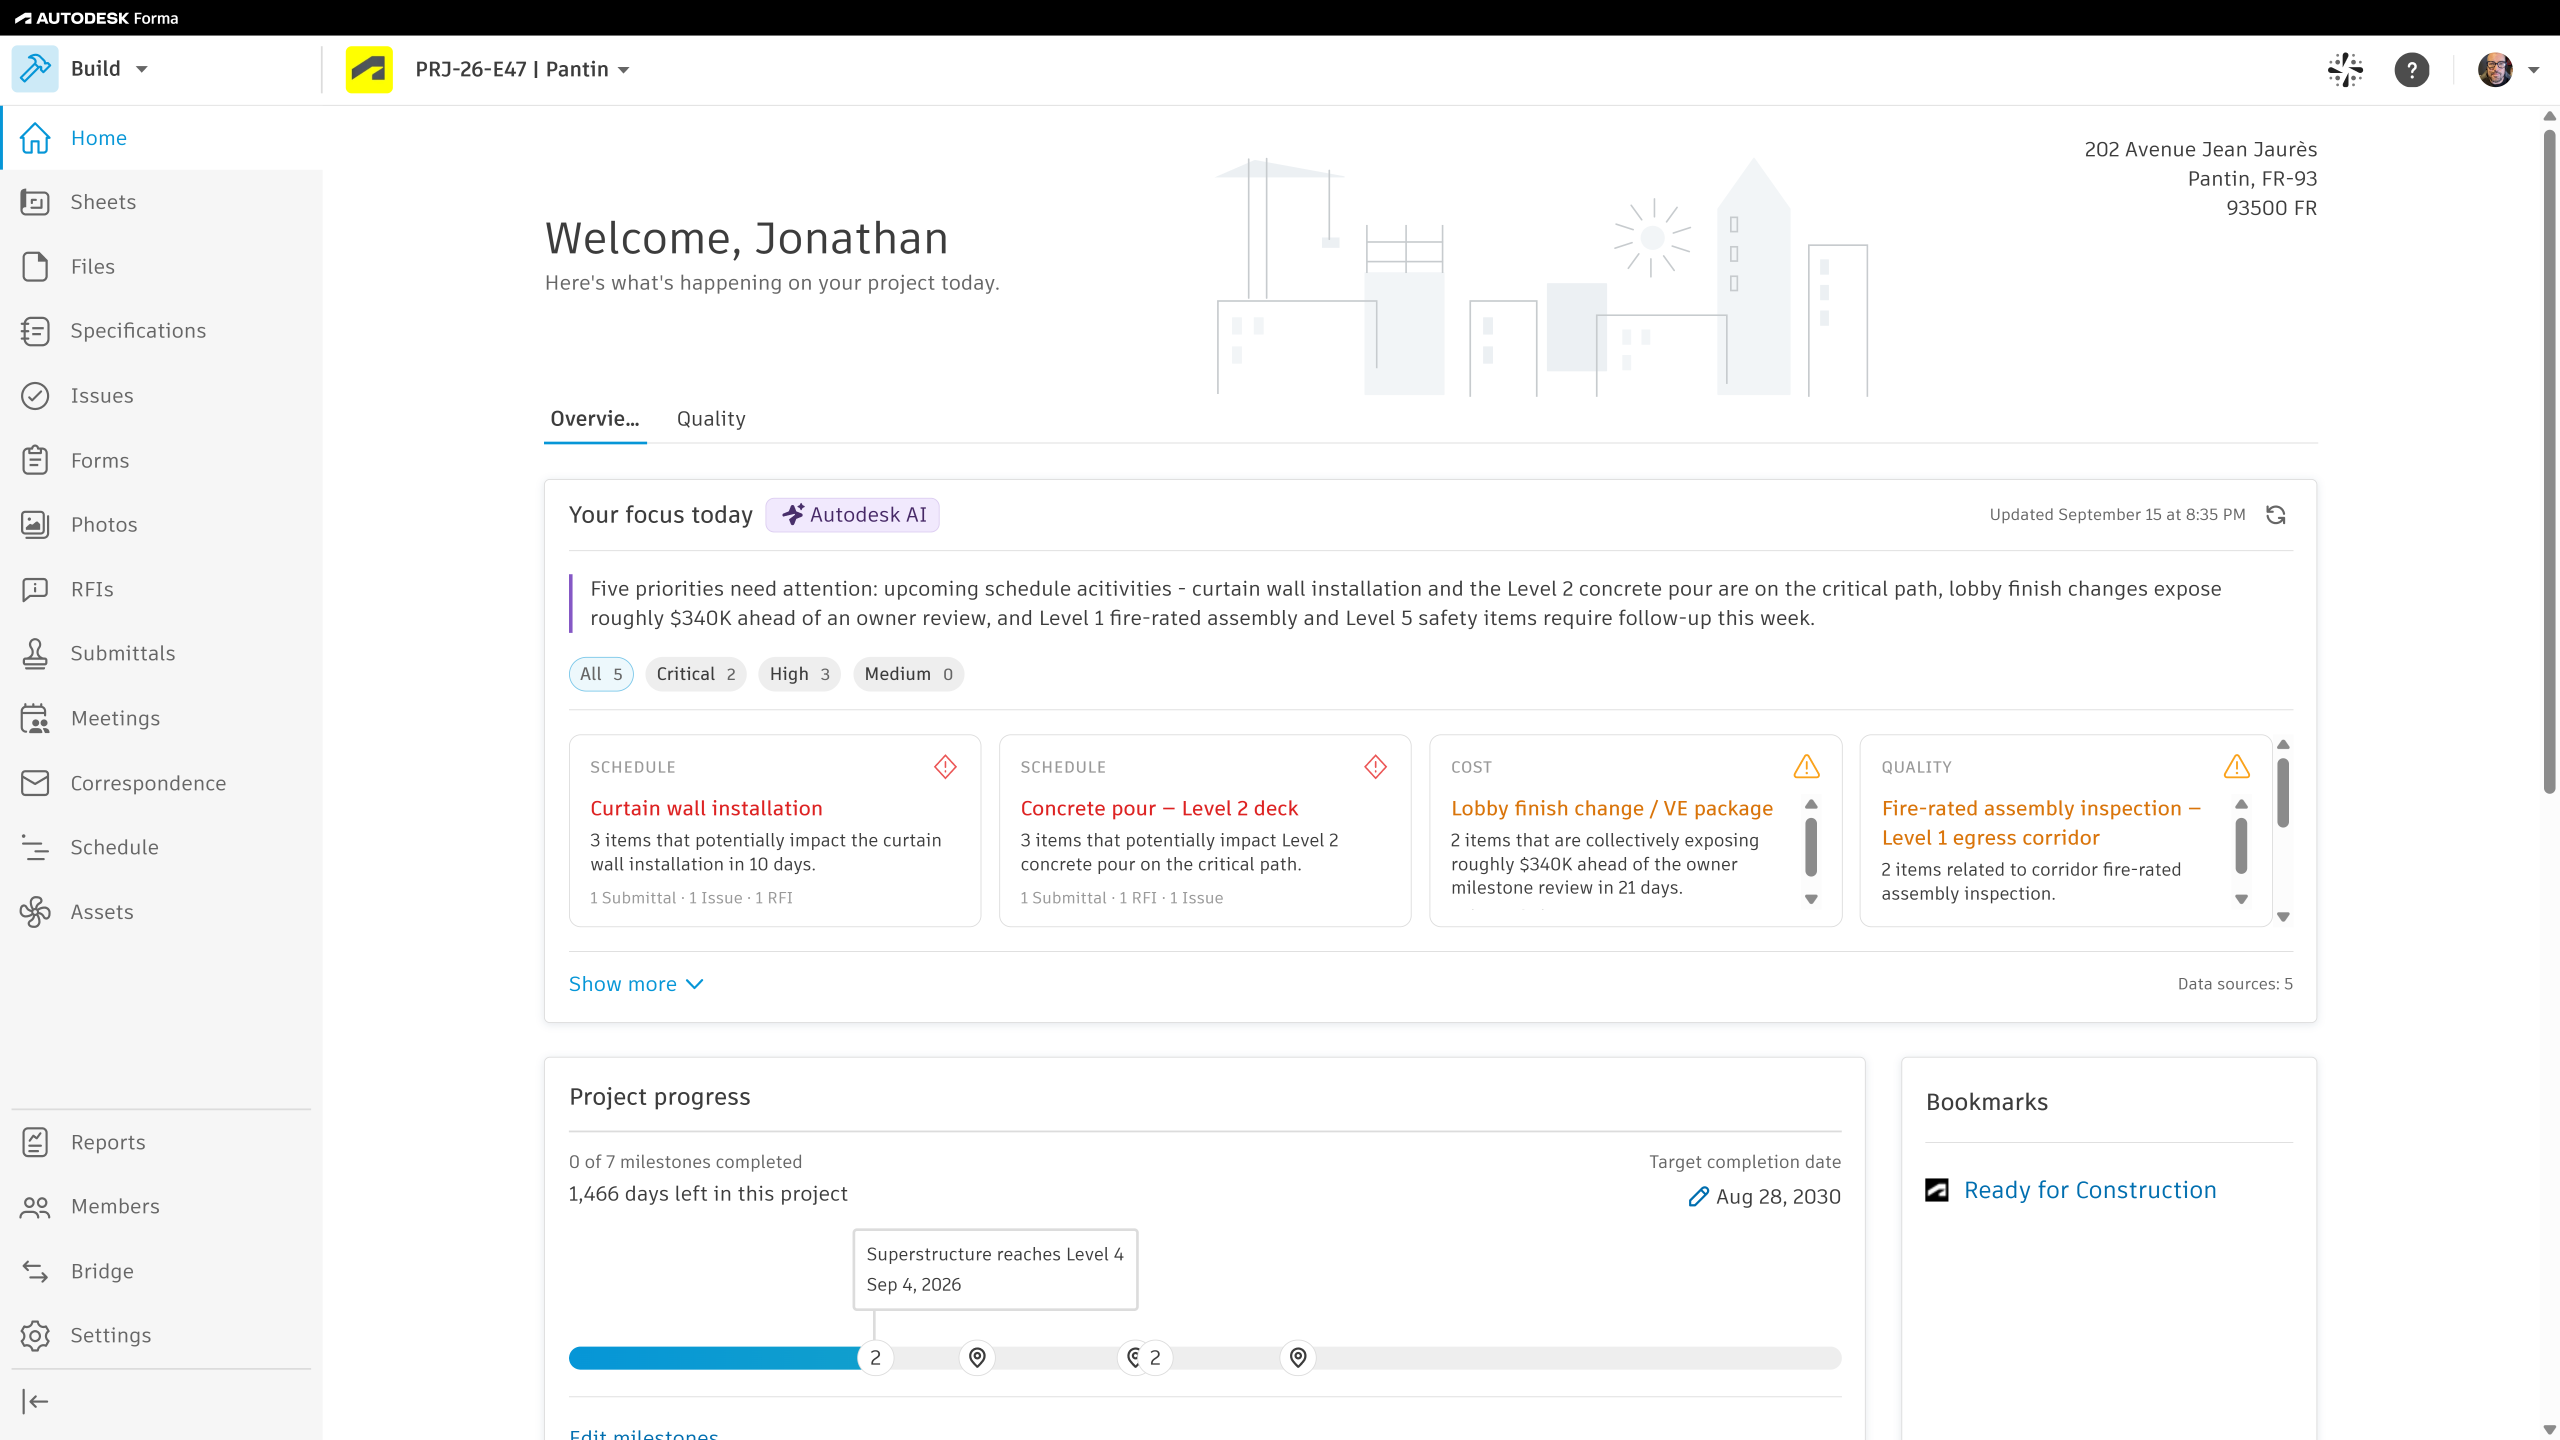Image resolution: width=2560 pixels, height=1440 pixels.
Task: Open the RFIs sidebar icon
Action: [35, 589]
